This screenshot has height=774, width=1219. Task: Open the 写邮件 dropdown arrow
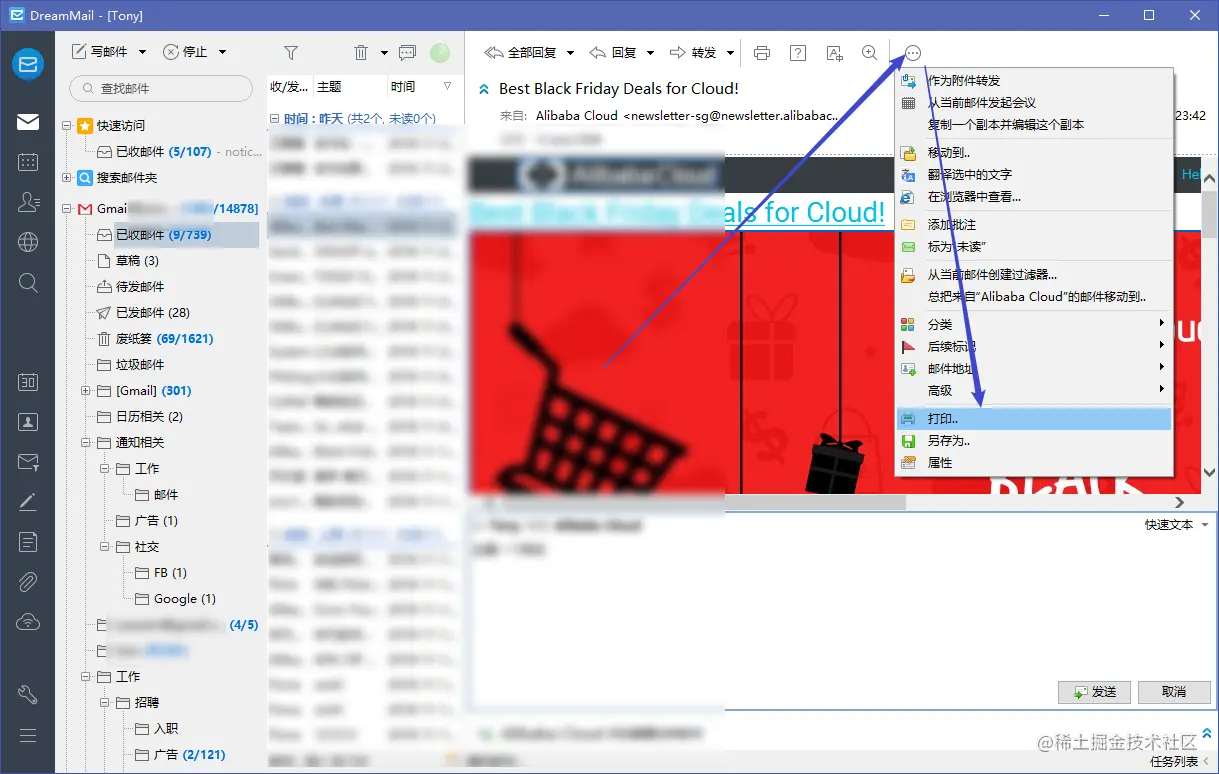click(142, 52)
